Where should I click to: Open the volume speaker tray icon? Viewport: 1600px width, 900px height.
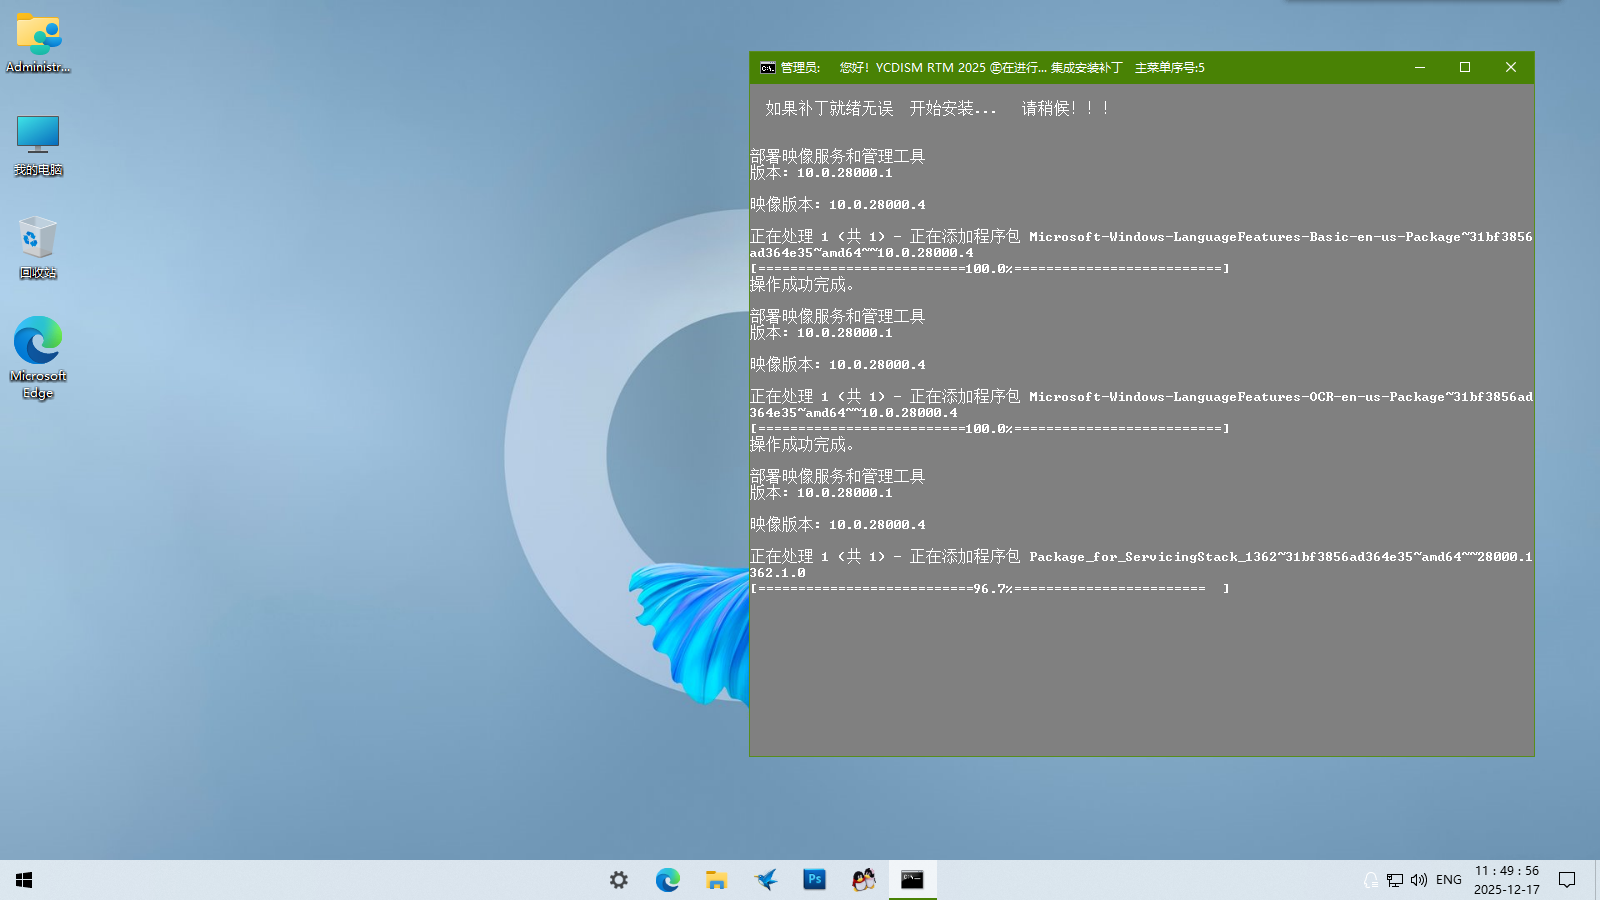point(1419,880)
